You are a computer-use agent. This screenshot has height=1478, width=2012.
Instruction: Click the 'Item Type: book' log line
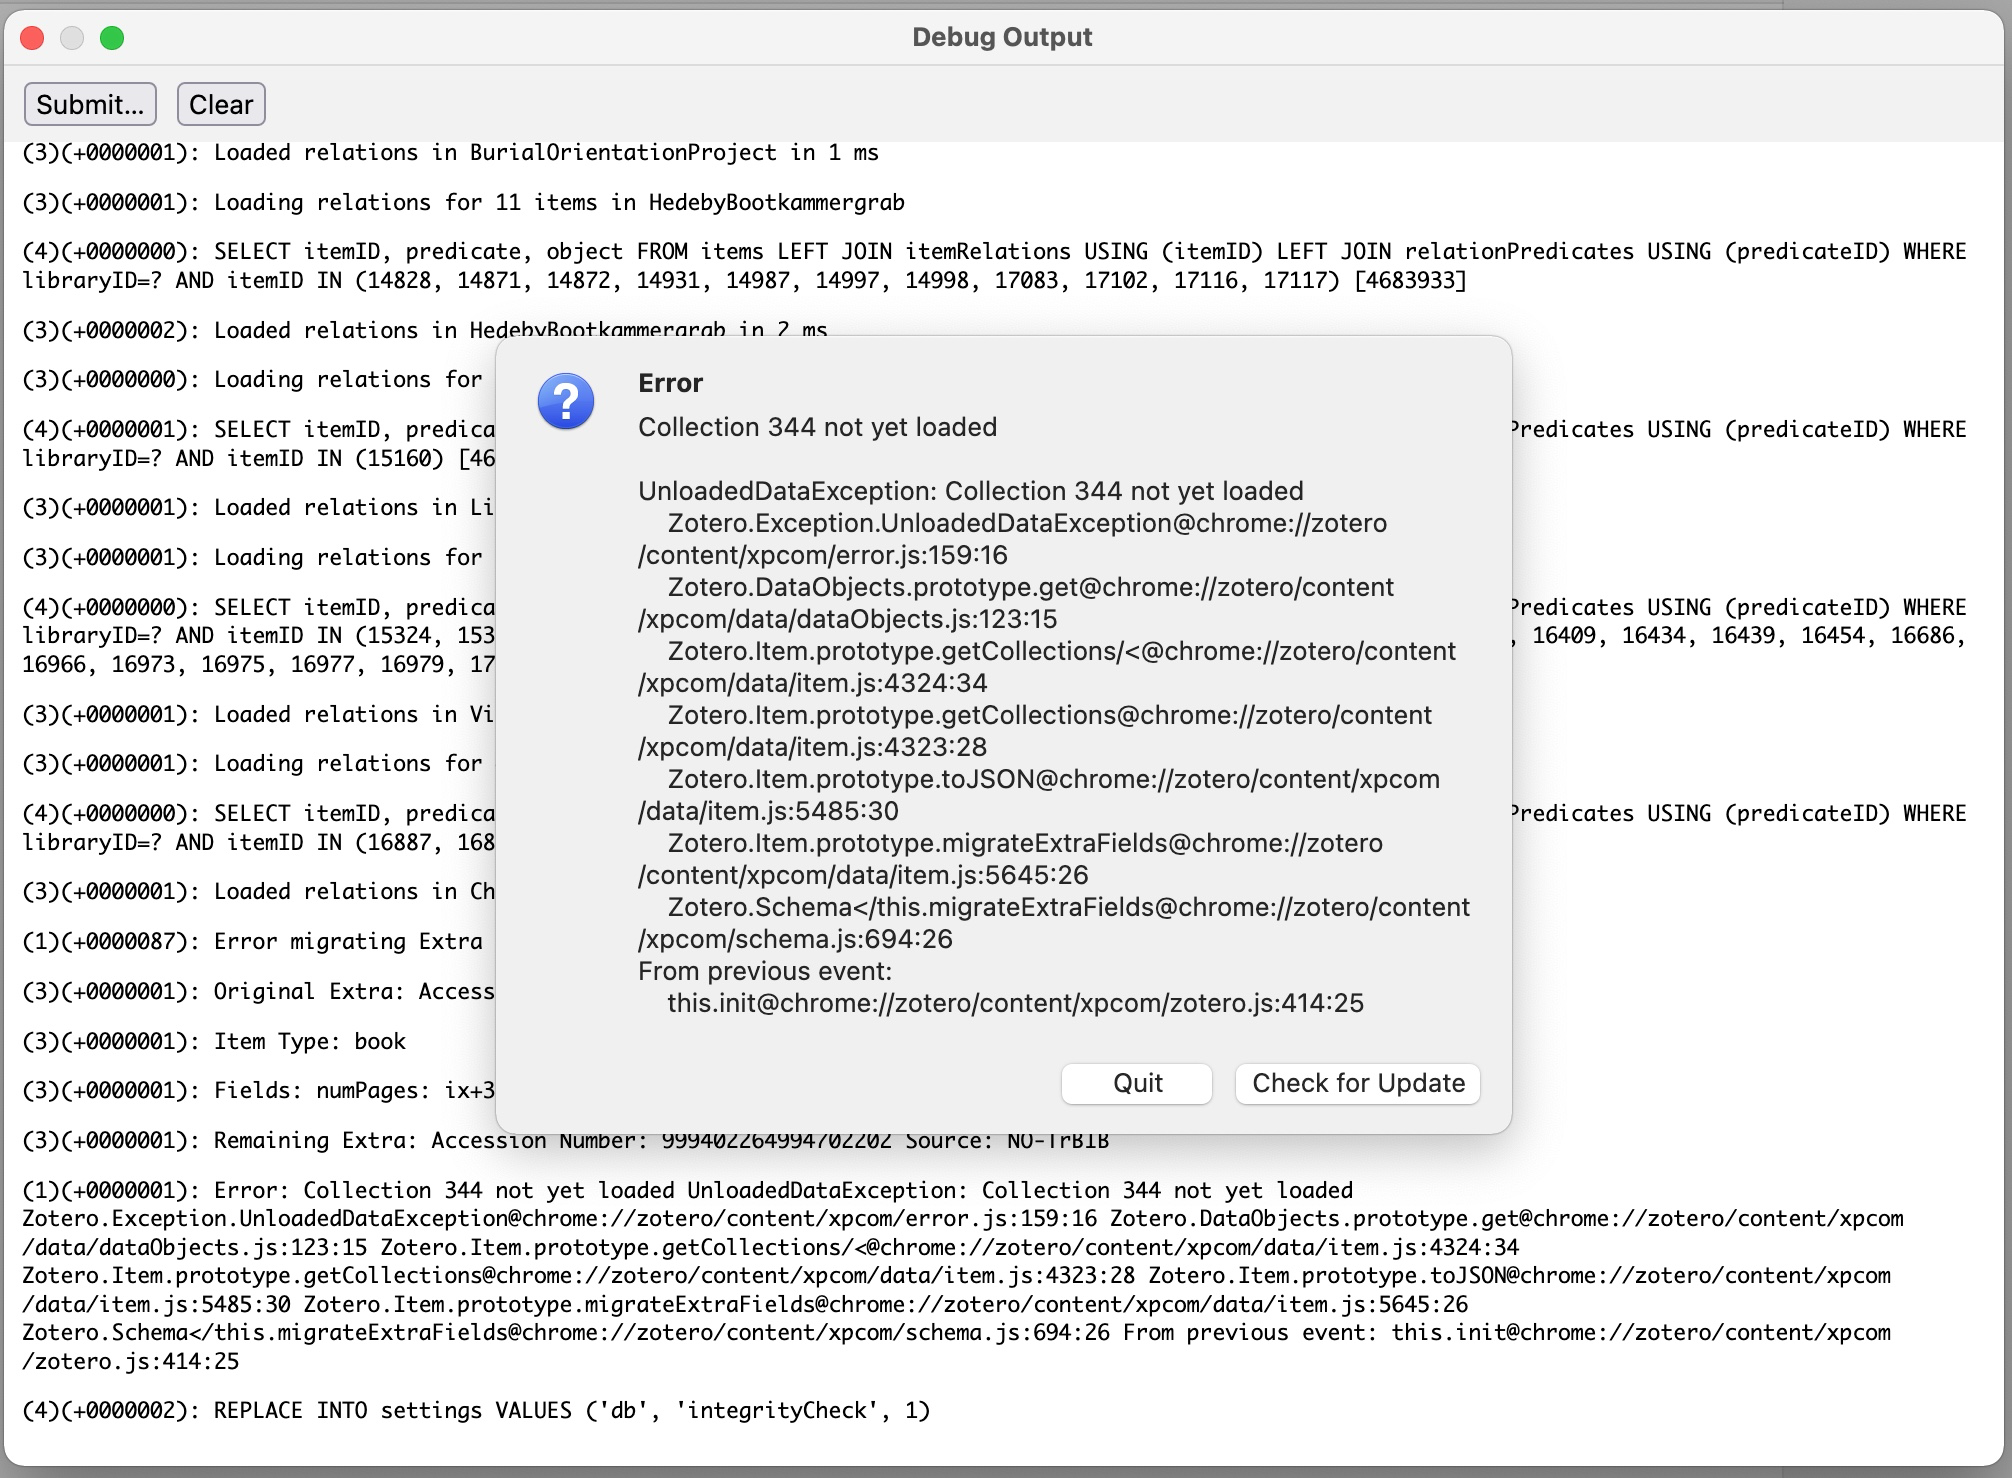214,1041
